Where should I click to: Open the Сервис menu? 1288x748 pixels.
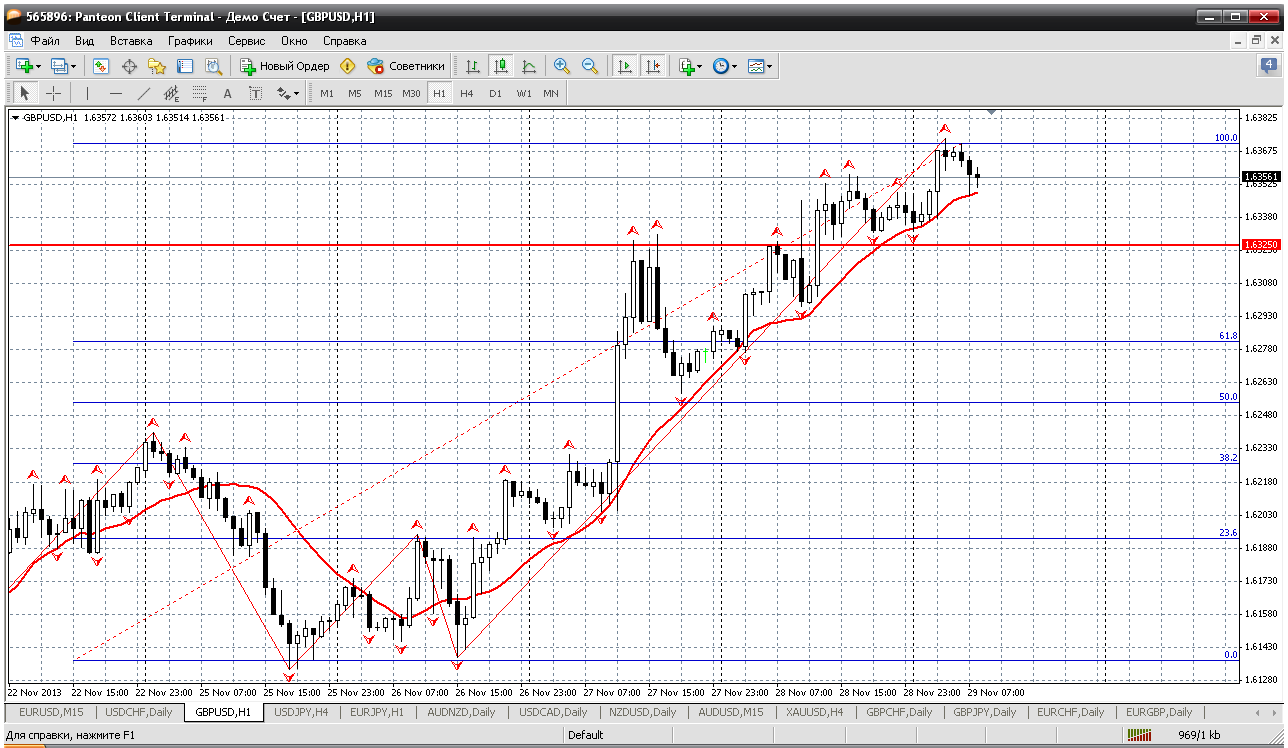[246, 41]
